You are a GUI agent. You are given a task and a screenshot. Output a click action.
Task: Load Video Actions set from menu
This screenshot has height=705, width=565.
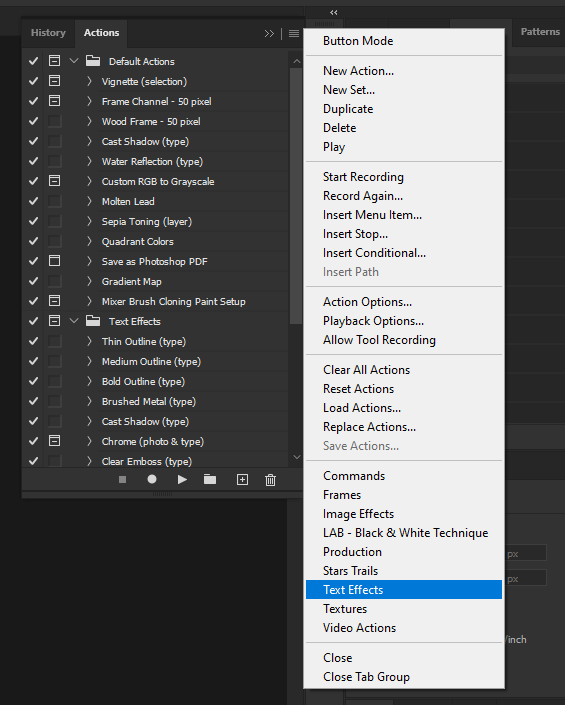pos(359,628)
